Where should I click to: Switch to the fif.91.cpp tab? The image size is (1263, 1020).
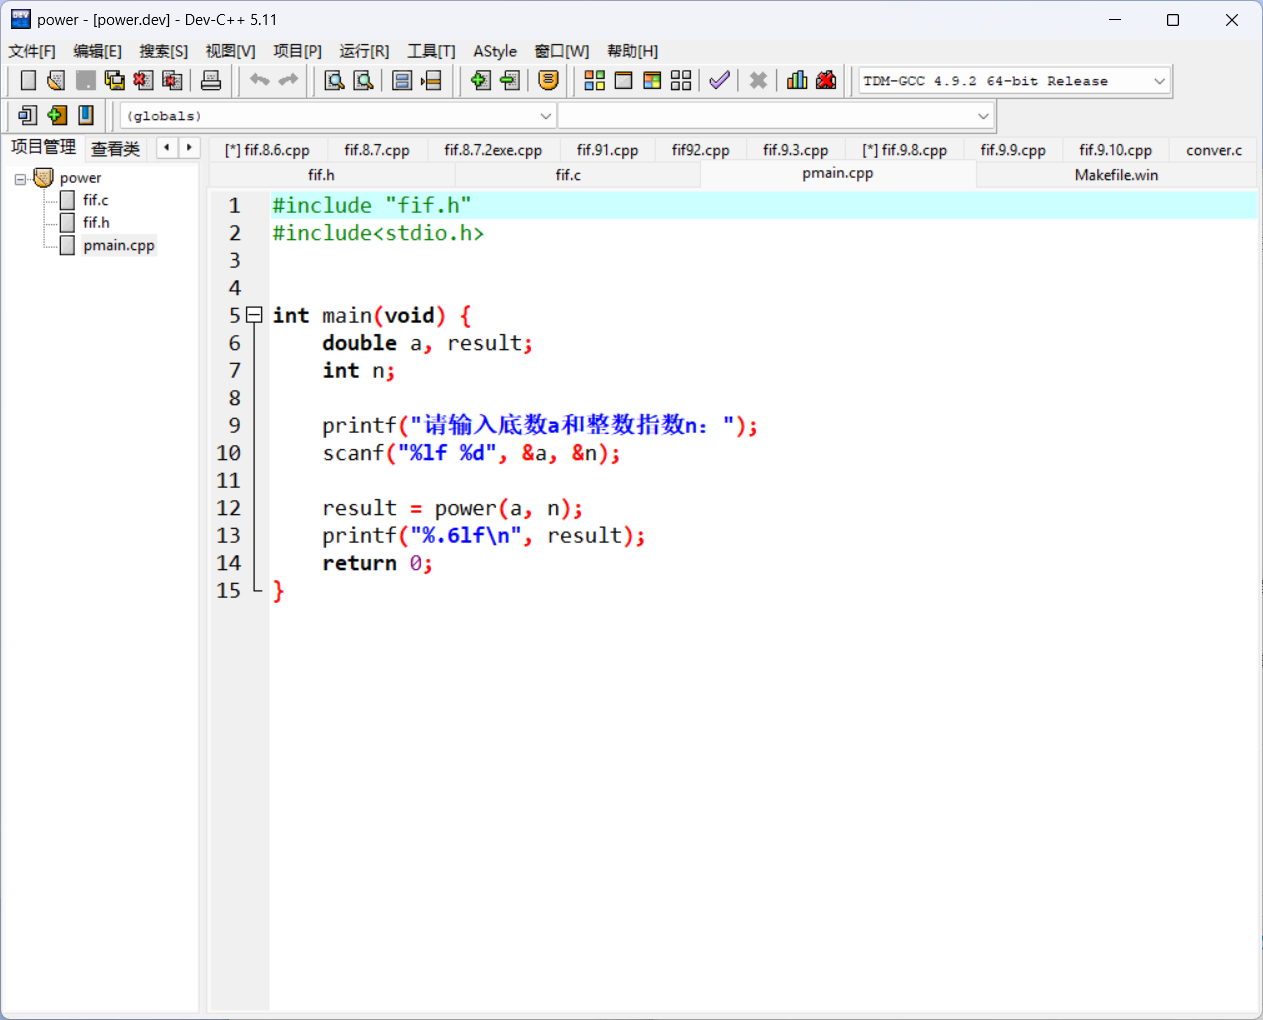tap(607, 150)
